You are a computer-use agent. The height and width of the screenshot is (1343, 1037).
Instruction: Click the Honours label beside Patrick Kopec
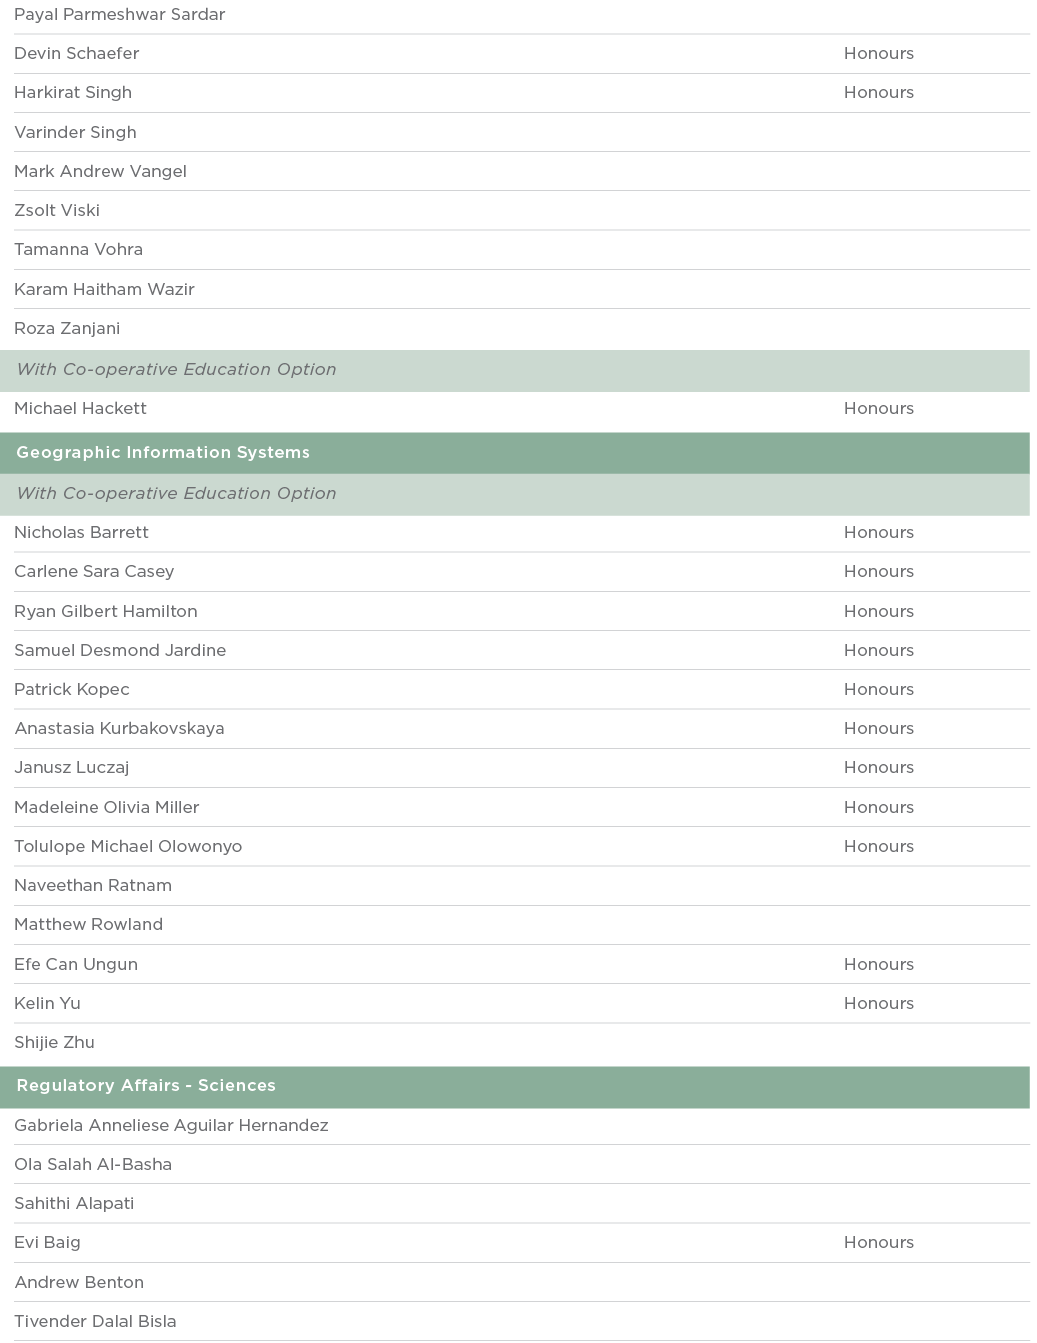coord(878,690)
